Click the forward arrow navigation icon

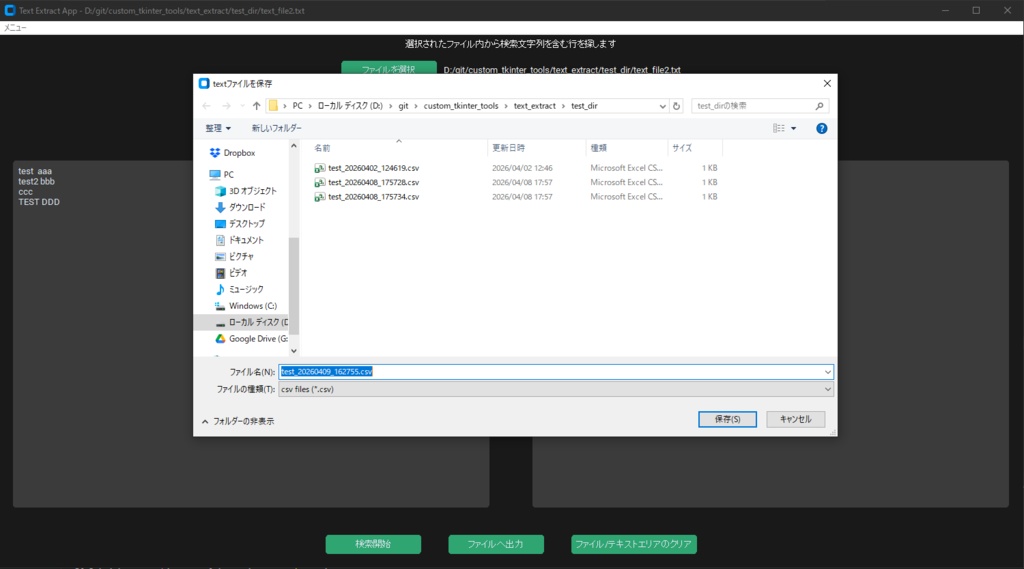(226, 106)
